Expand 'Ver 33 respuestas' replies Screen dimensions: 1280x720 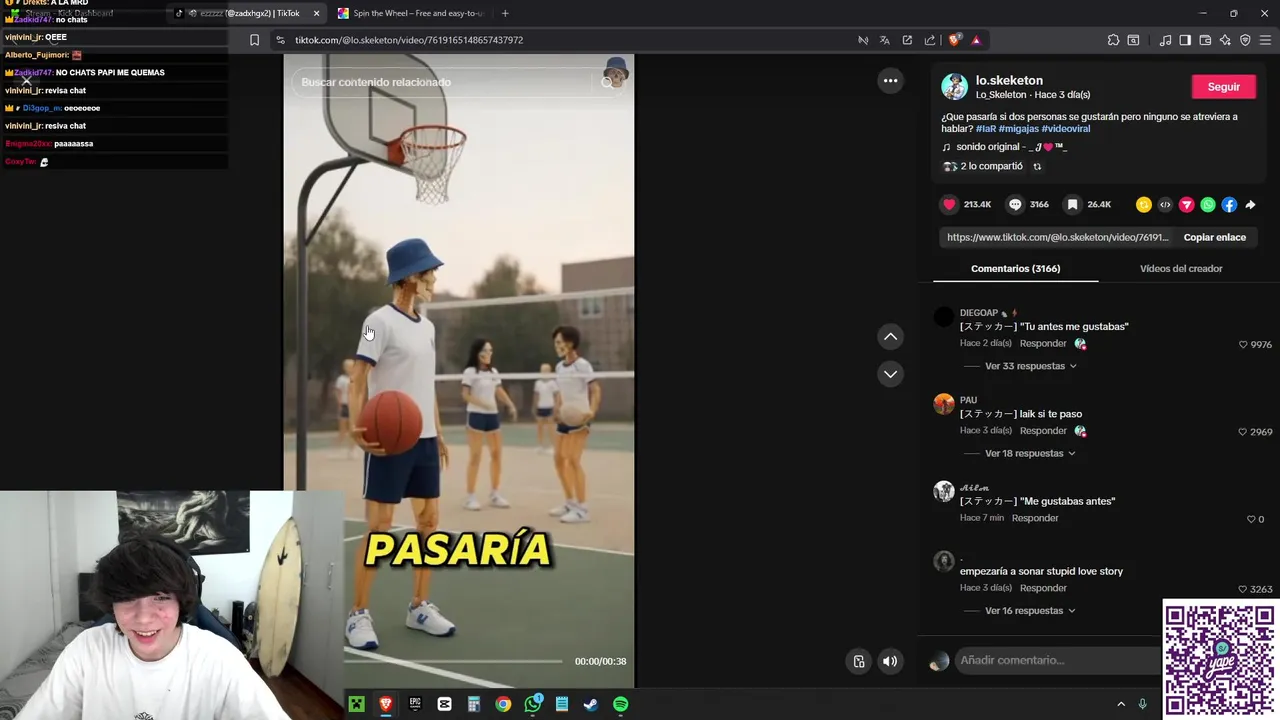(x=1030, y=366)
